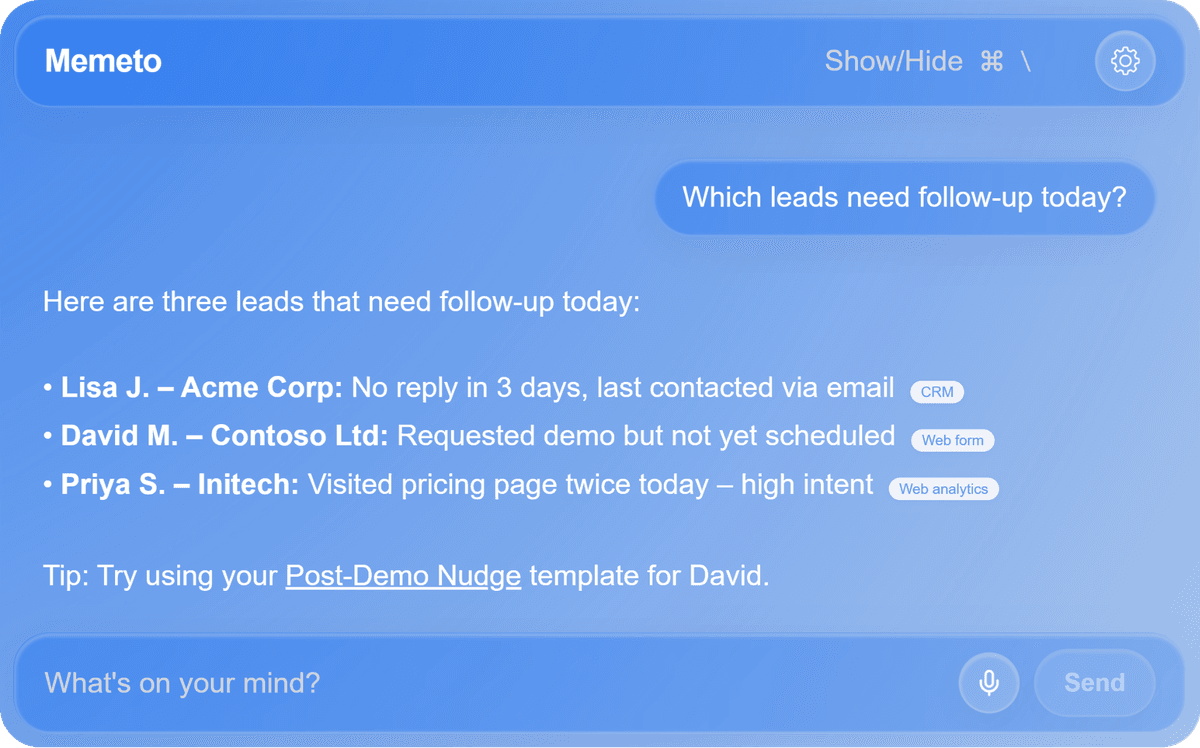Open the Post-Demo Nudge template link
Image resolution: width=1200 pixels, height=748 pixels.
click(403, 576)
